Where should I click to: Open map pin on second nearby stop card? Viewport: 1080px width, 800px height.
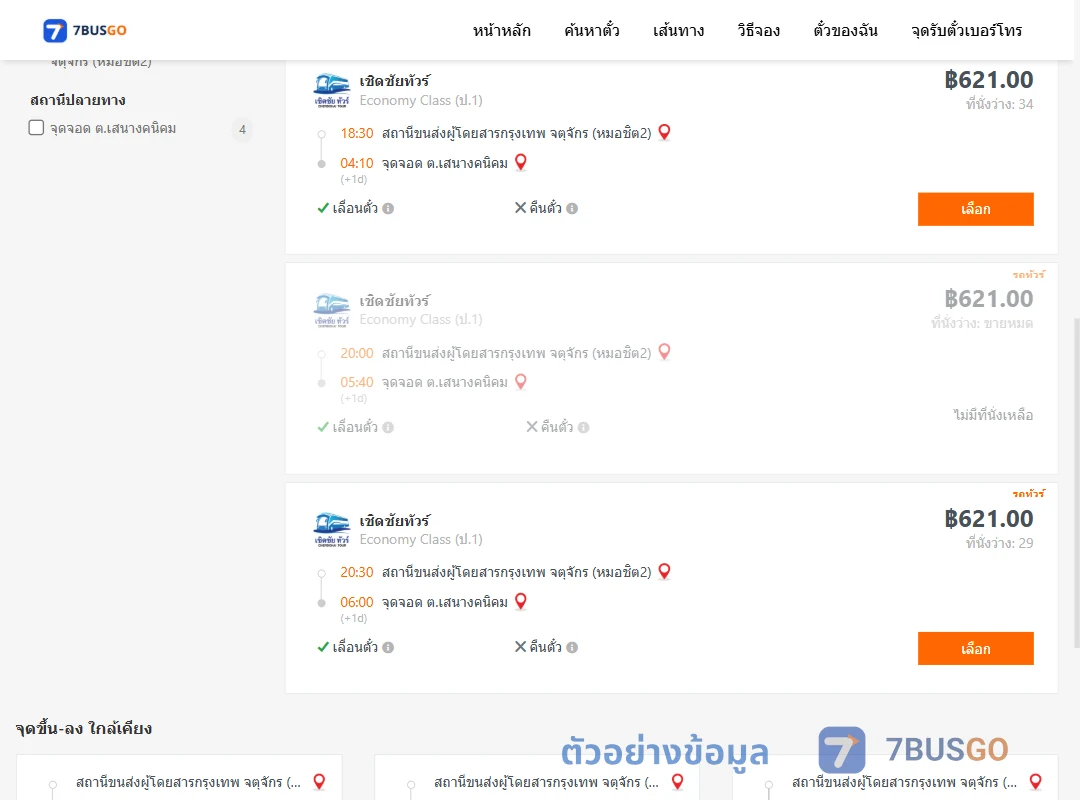(x=677, y=781)
